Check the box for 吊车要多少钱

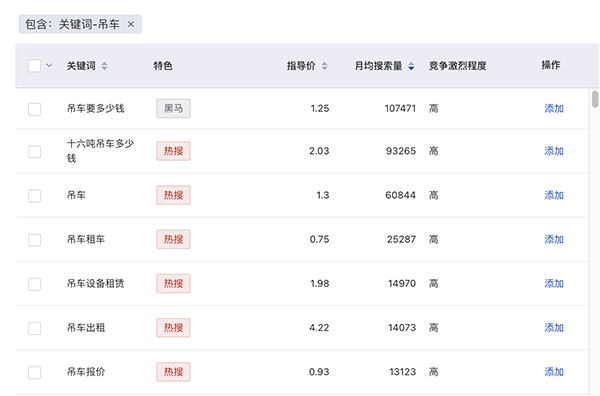[x=34, y=109]
